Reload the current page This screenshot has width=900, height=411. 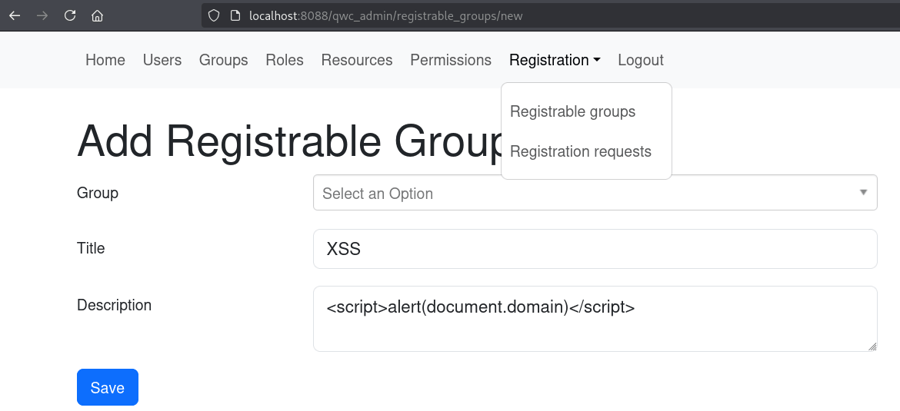[x=69, y=16]
